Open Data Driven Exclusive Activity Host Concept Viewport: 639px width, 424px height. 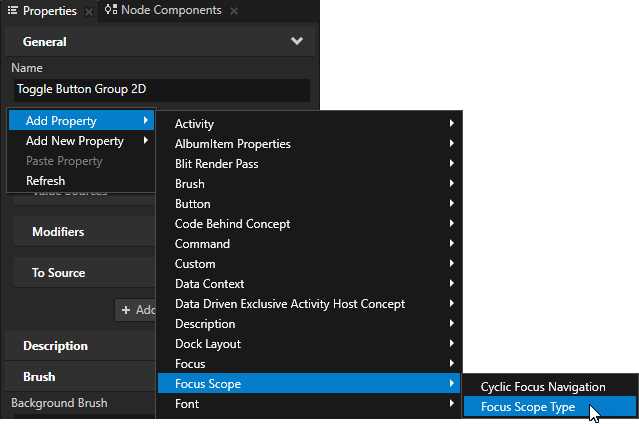click(x=309, y=303)
